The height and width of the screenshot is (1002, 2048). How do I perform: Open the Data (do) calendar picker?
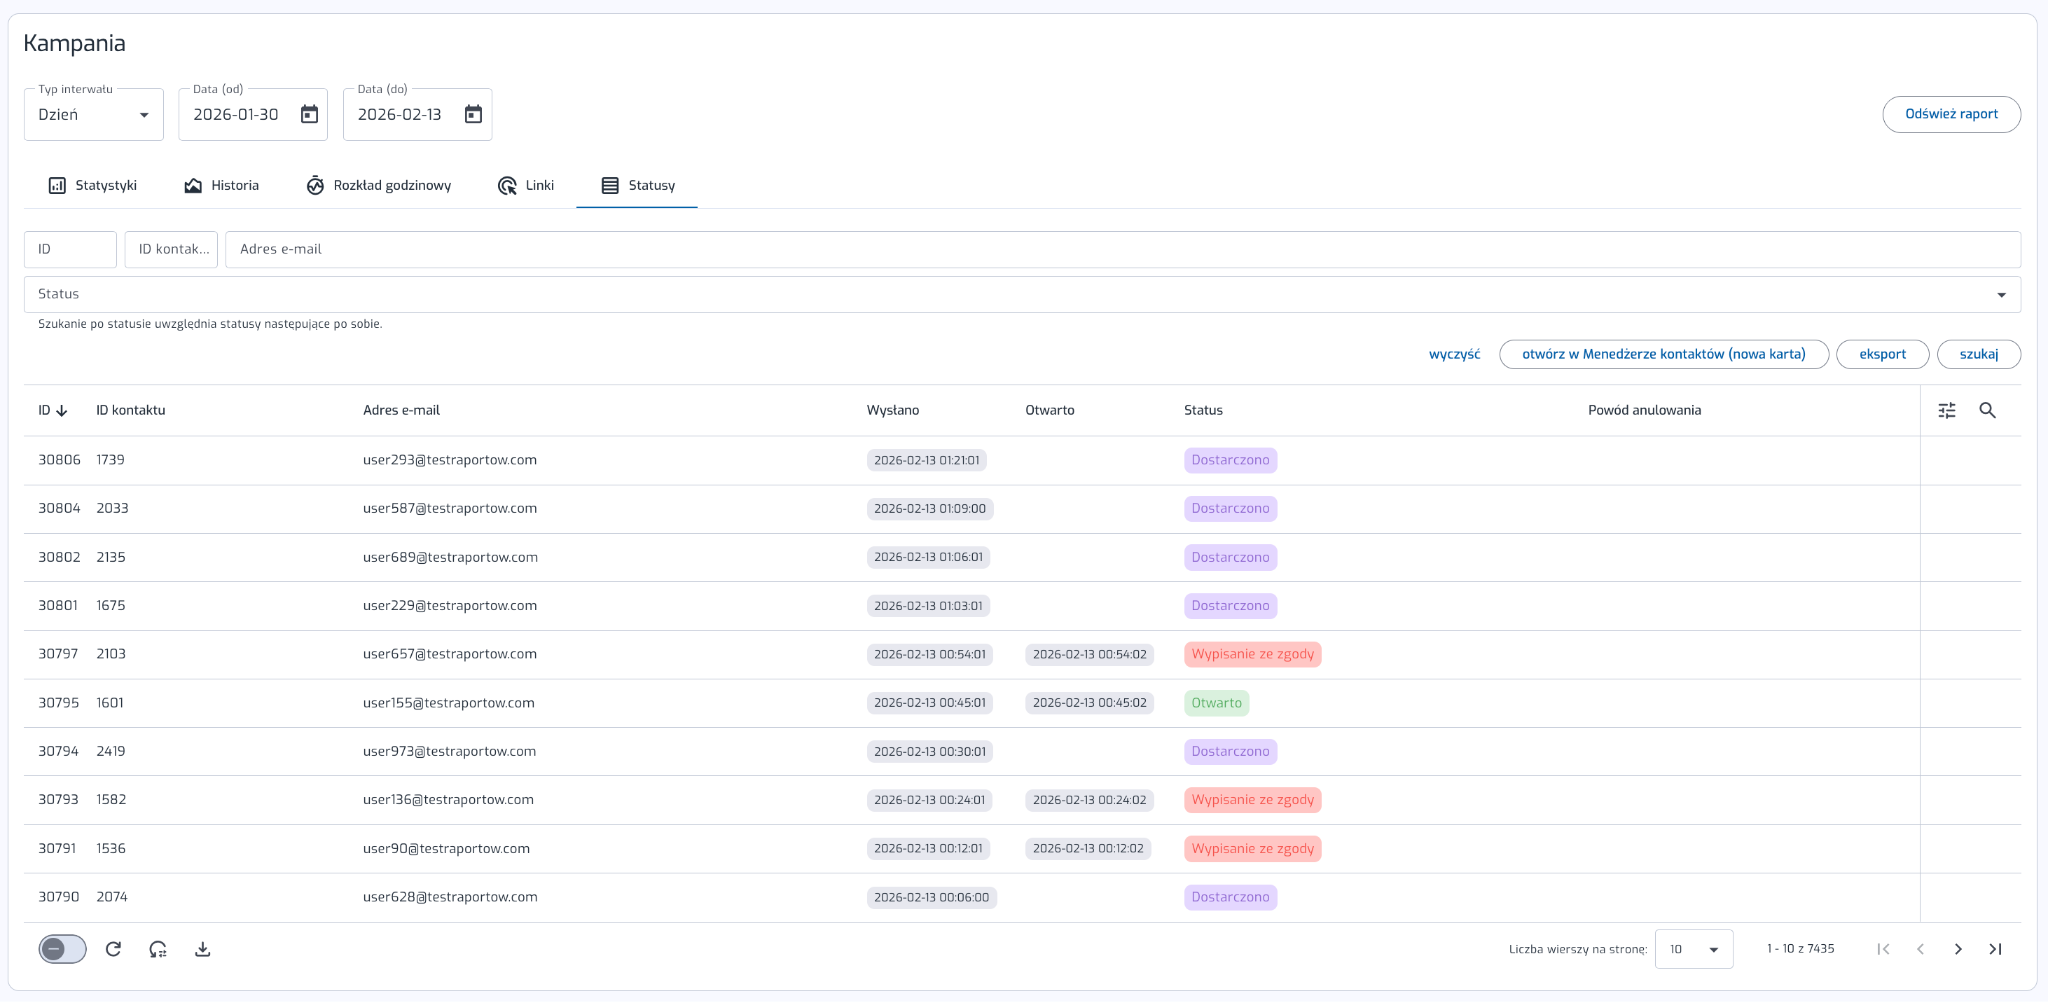473,115
